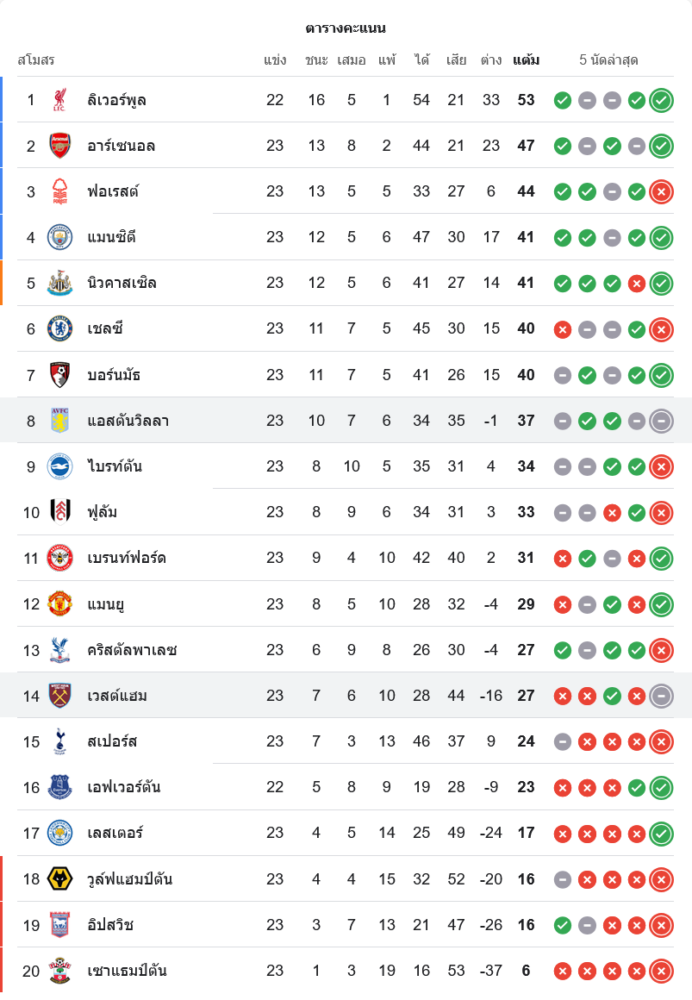Click Liverpool's latest win result indicator
Viewport: 692px width, 1000px height.
coord(661,100)
